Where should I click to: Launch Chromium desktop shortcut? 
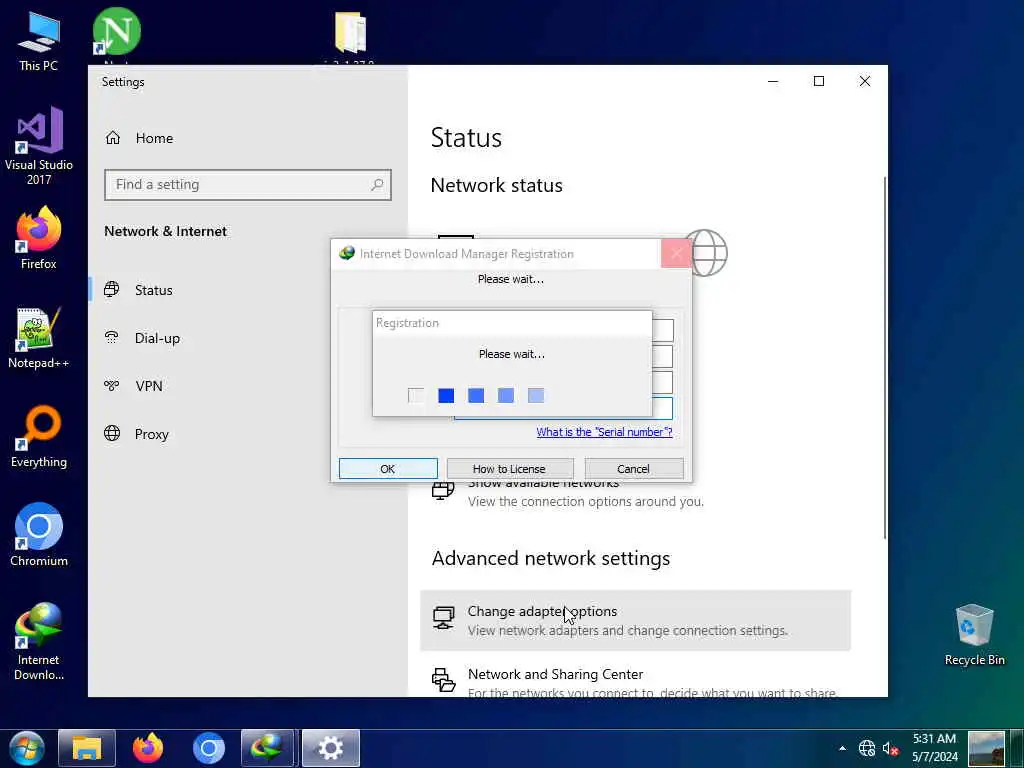pos(39,535)
